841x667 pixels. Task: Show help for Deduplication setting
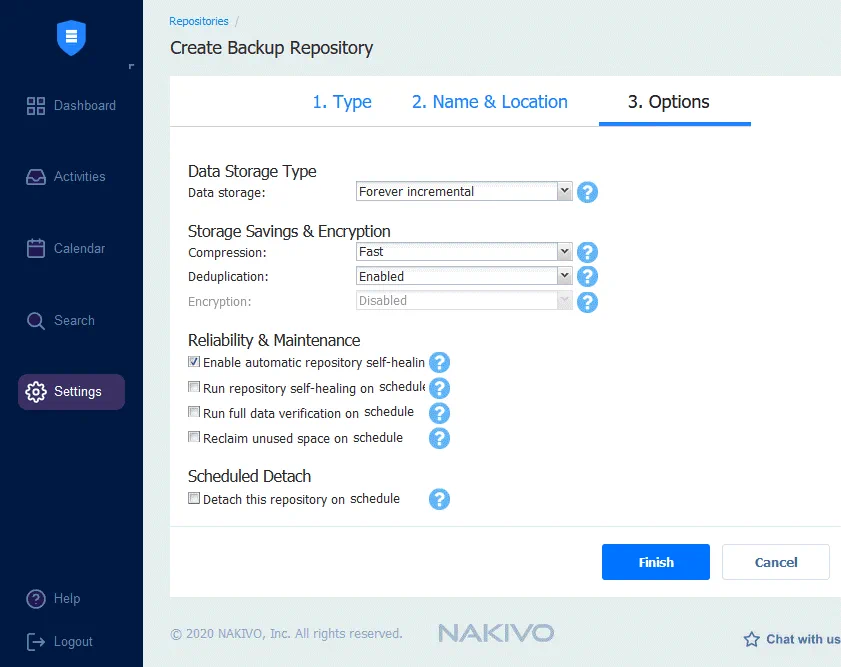[588, 277]
